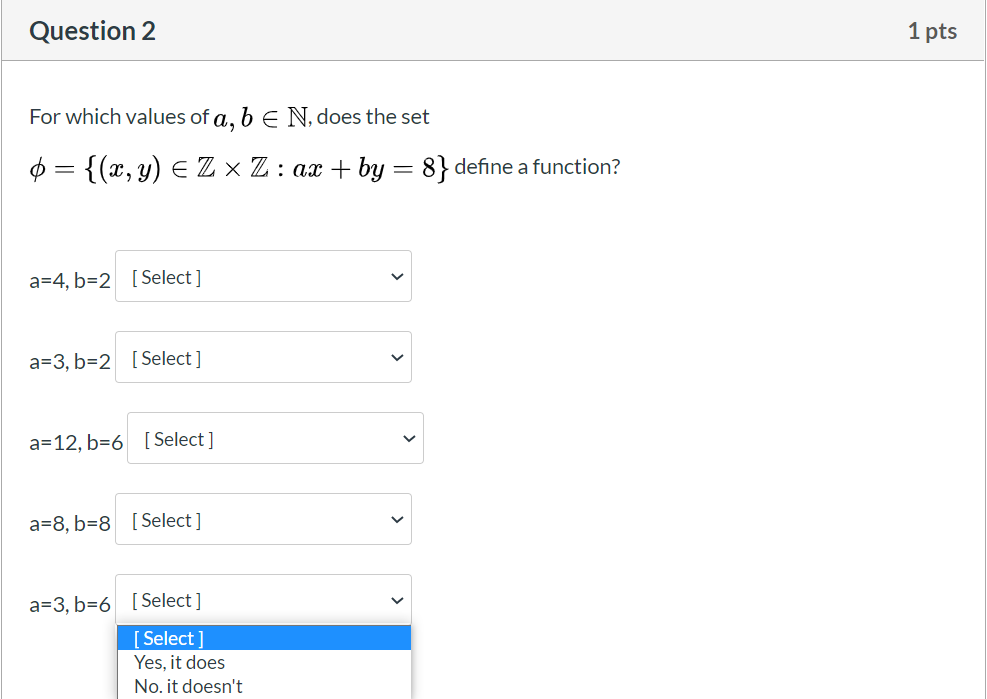Click the chevron icon on the a=3, b=6 dropdown
The width and height of the screenshot is (987, 699).
pyautogui.click(x=396, y=600)
